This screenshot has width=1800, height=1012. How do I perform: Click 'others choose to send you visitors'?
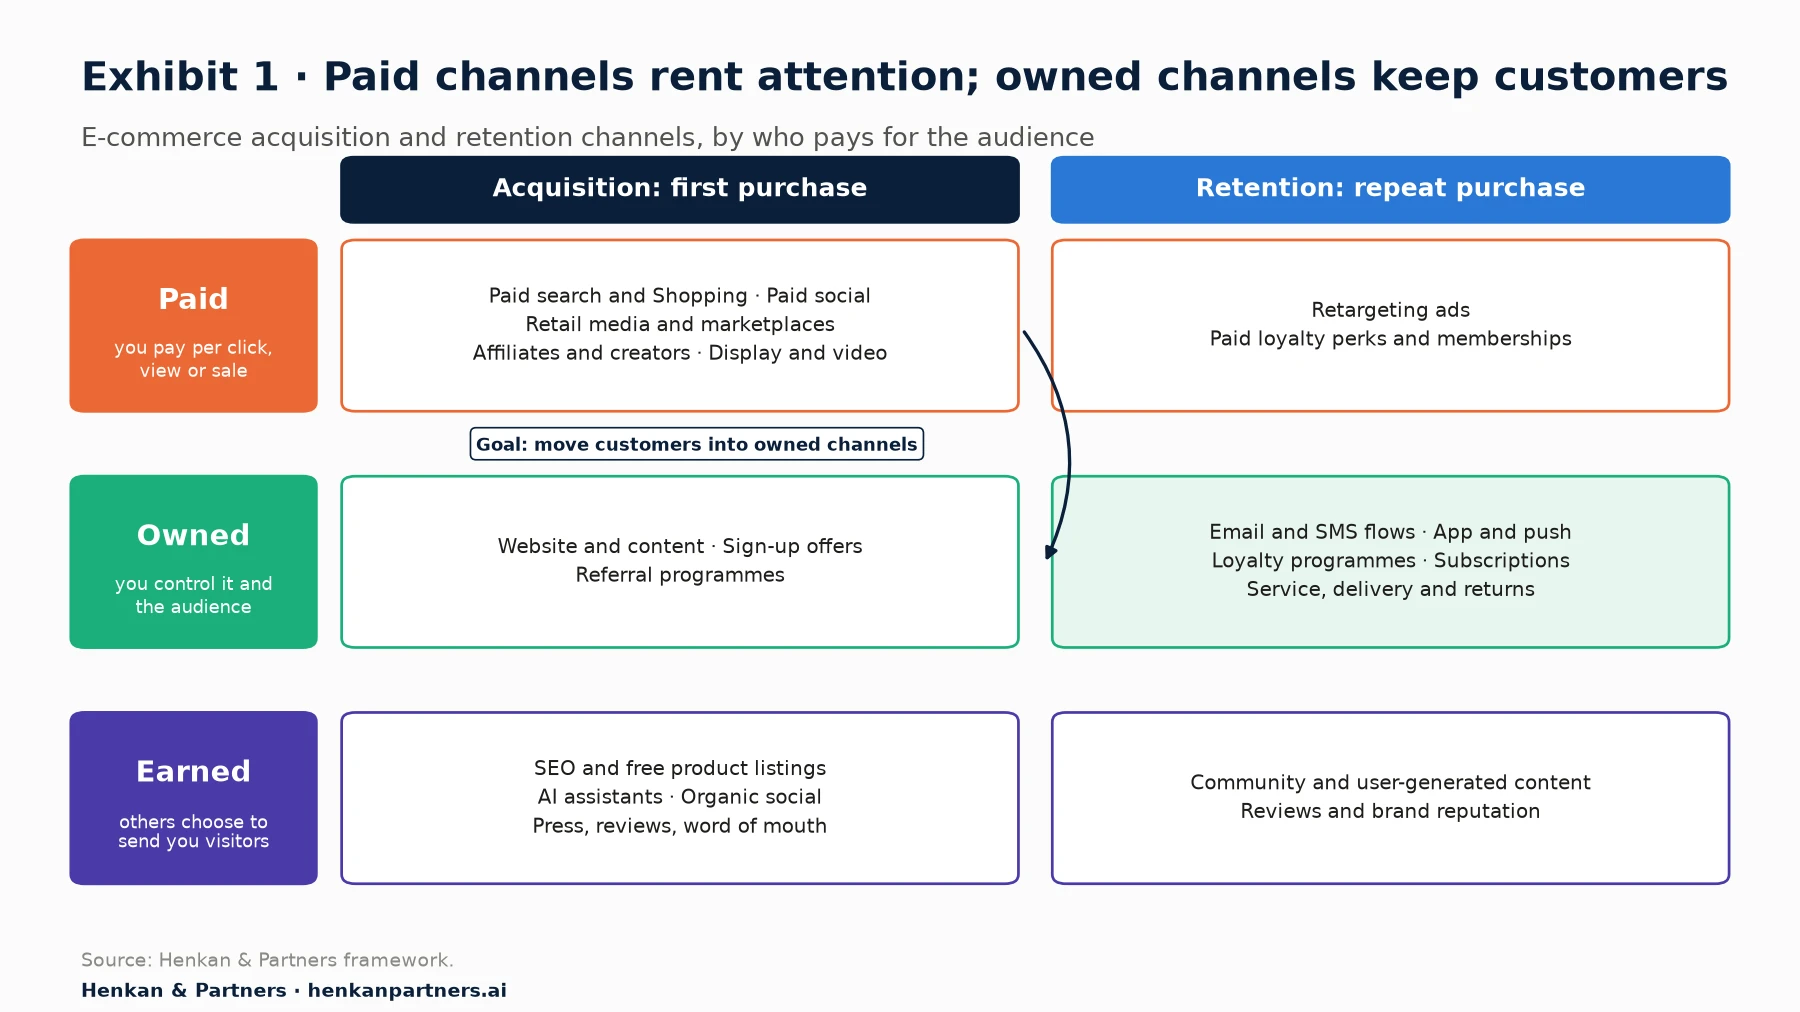click(193, 831)
